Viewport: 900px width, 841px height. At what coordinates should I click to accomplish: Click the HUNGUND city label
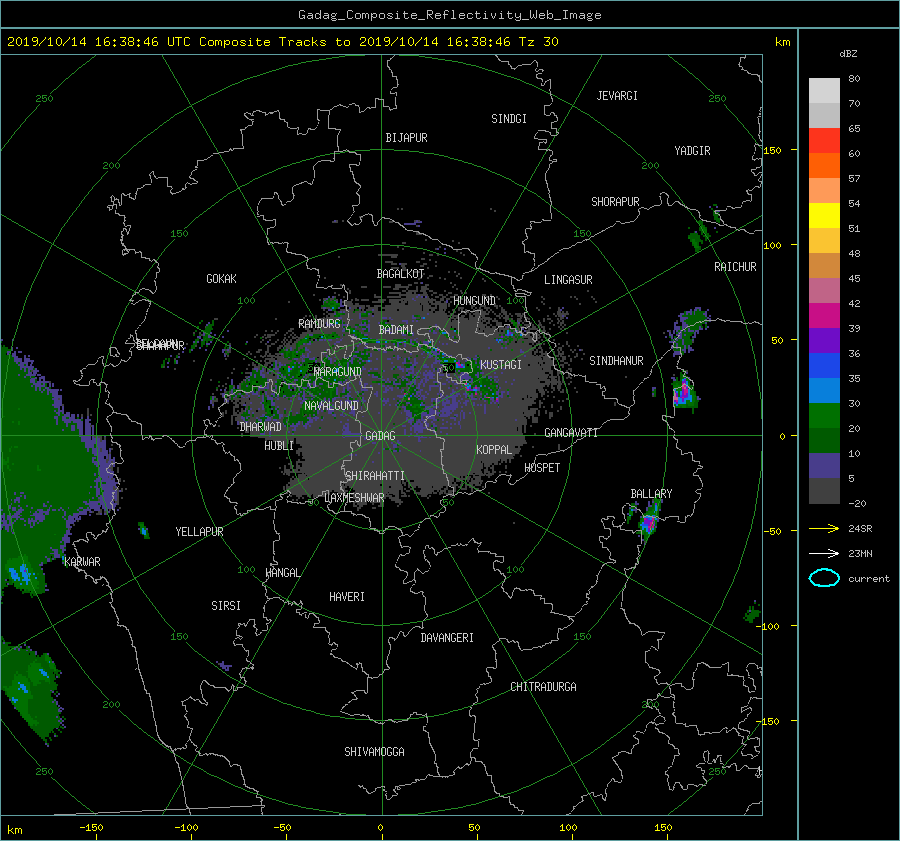point(474,301)
